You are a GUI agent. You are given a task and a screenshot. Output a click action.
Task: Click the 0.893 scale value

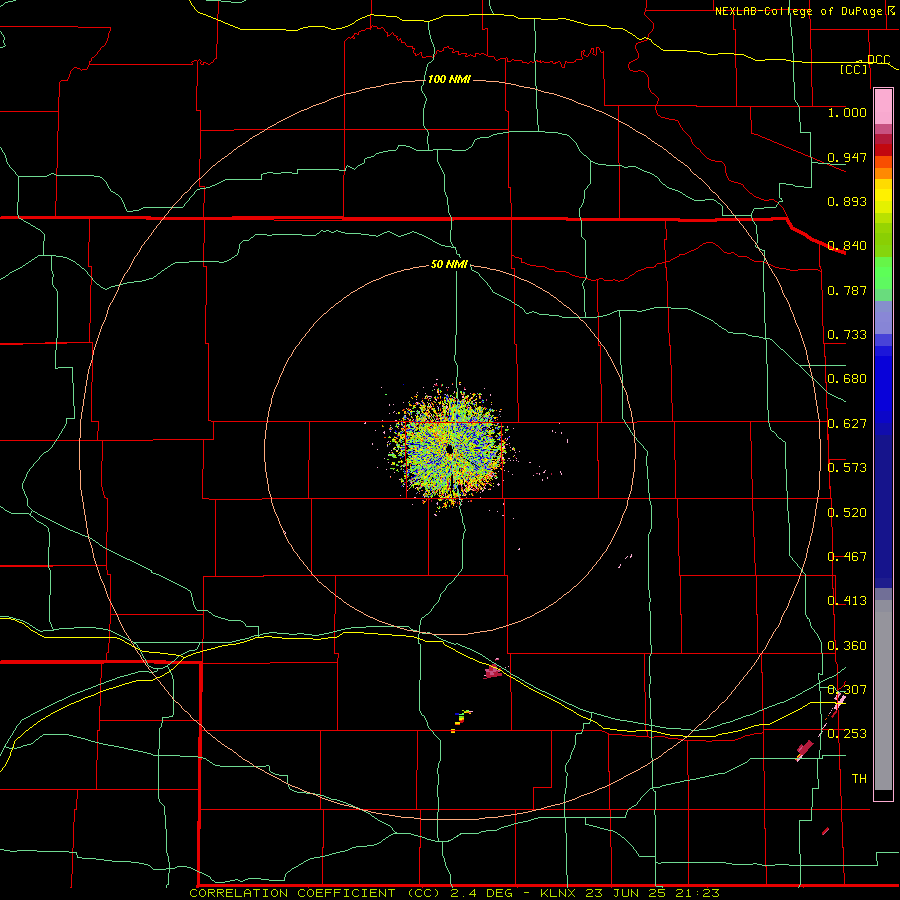847,201
